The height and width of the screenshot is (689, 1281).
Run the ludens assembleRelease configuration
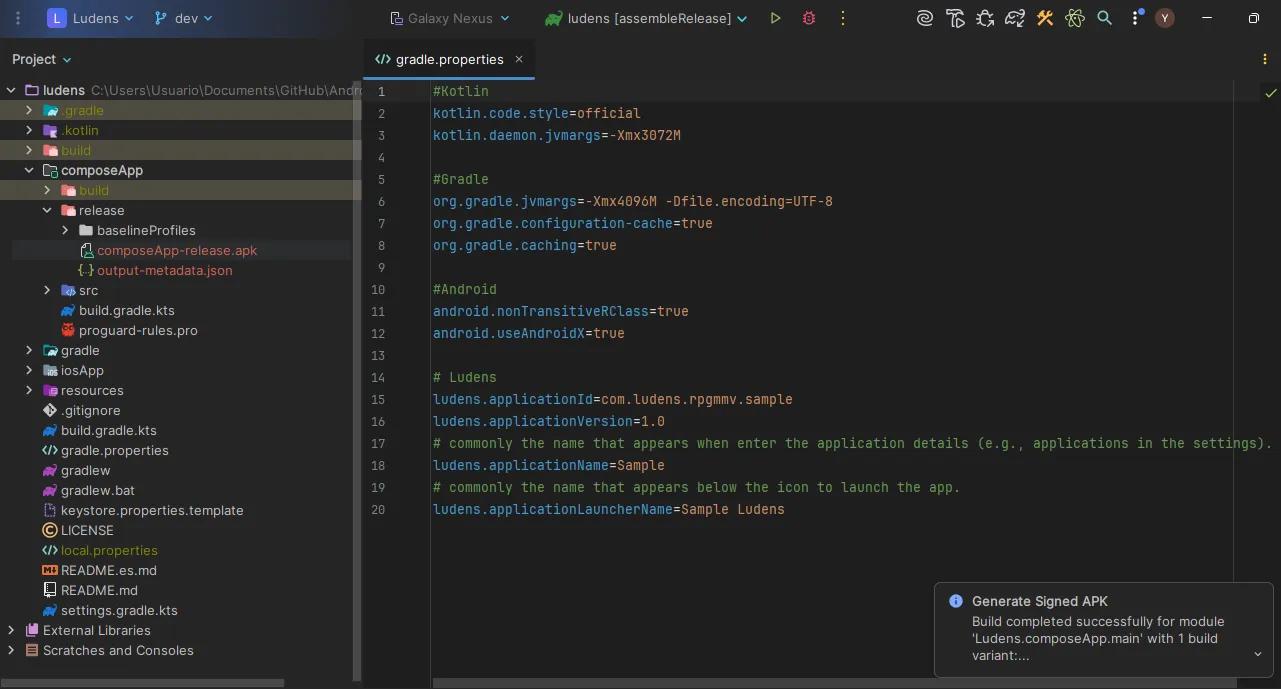tap(775, 18)
